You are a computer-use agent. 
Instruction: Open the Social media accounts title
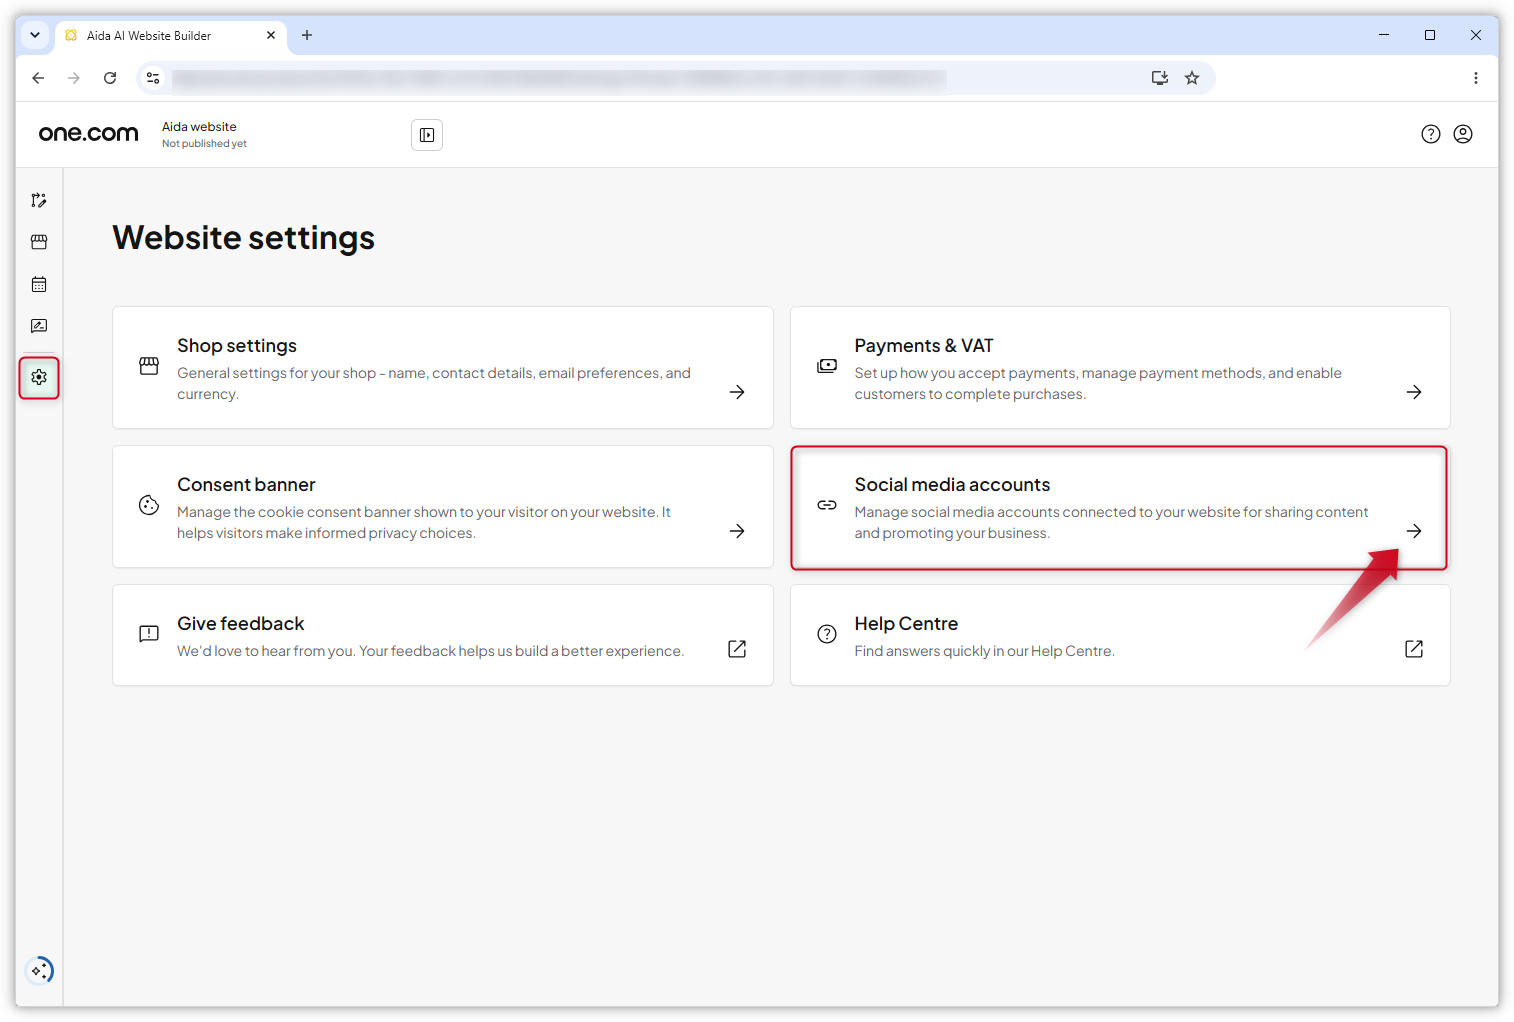click(x=952, y=485)
